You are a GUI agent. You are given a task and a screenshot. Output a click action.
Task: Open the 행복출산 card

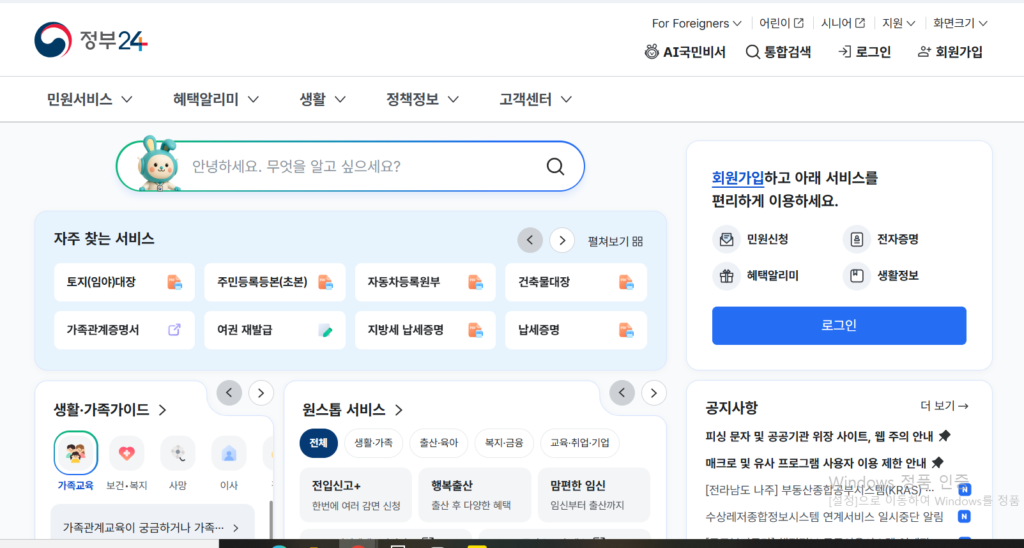pyautogui.click(x=475, y=494)
